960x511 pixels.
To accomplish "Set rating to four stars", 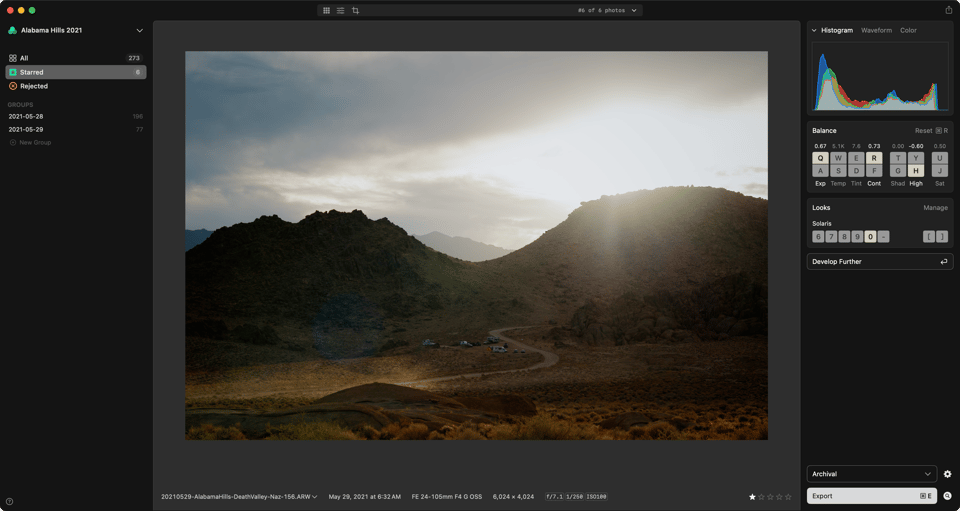I will pyautogui.click(x=779, y=497).
